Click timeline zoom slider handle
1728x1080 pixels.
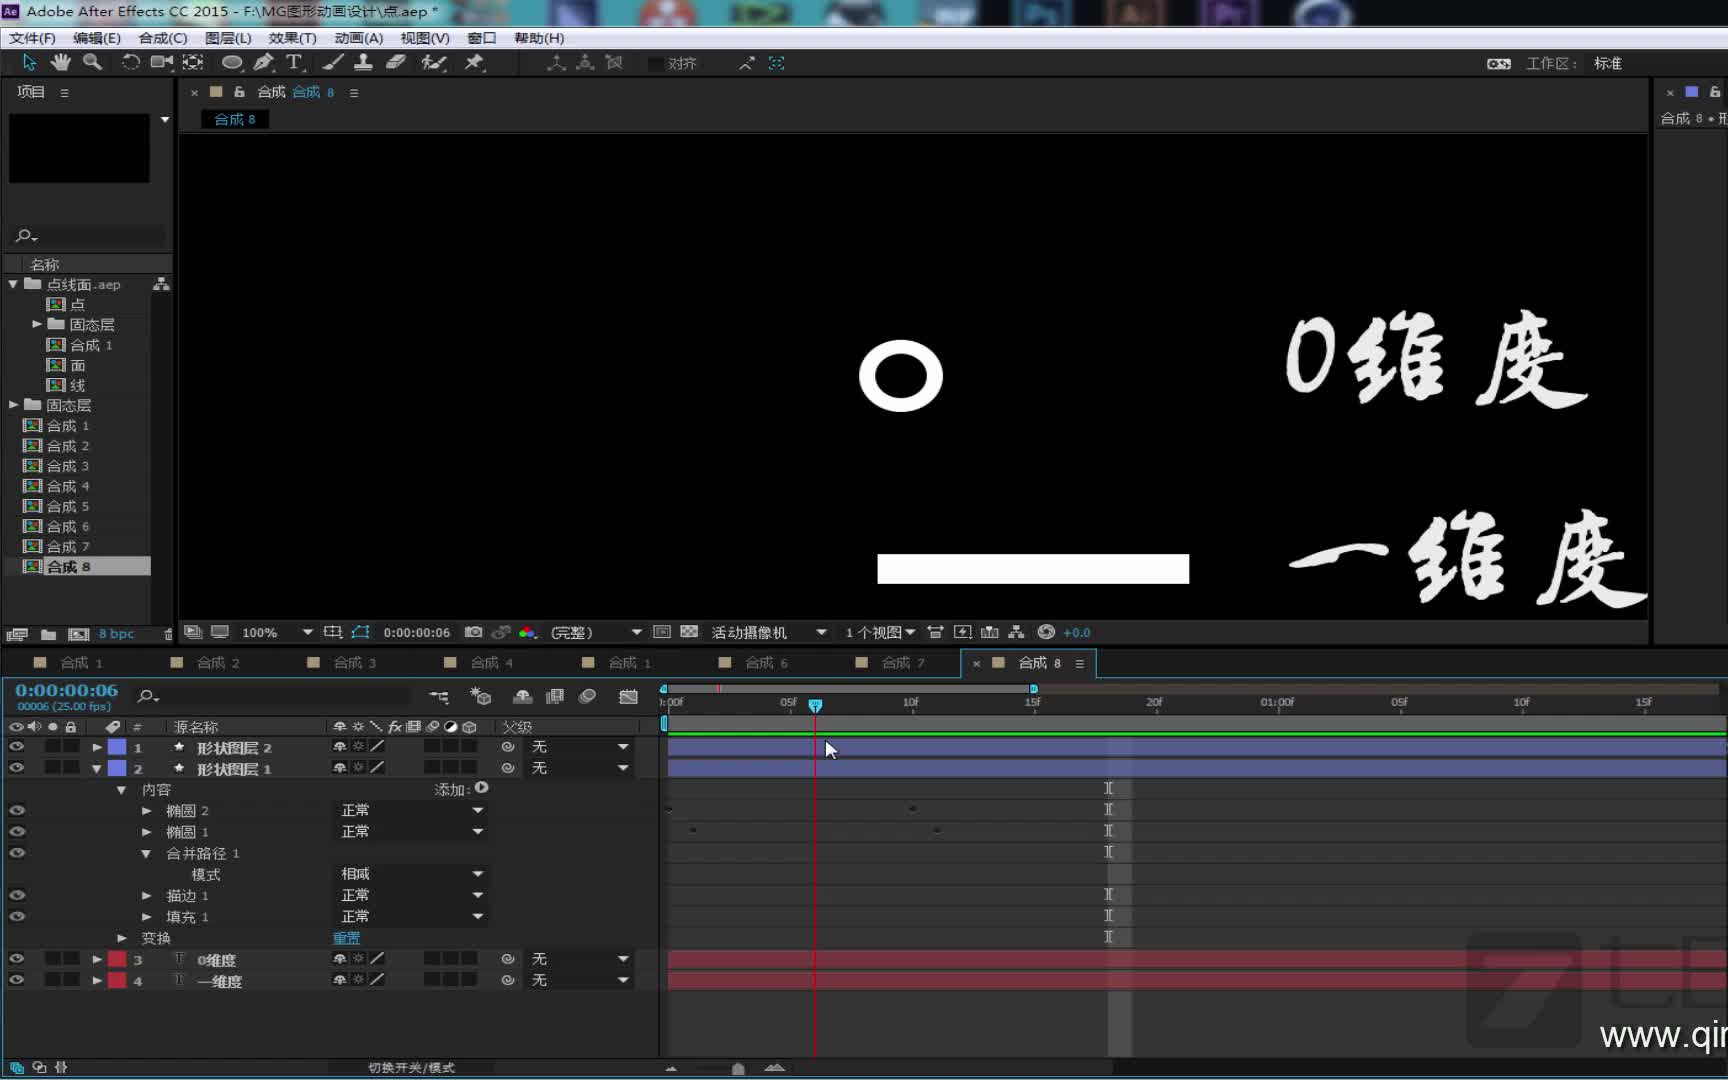click(738, 1068)
